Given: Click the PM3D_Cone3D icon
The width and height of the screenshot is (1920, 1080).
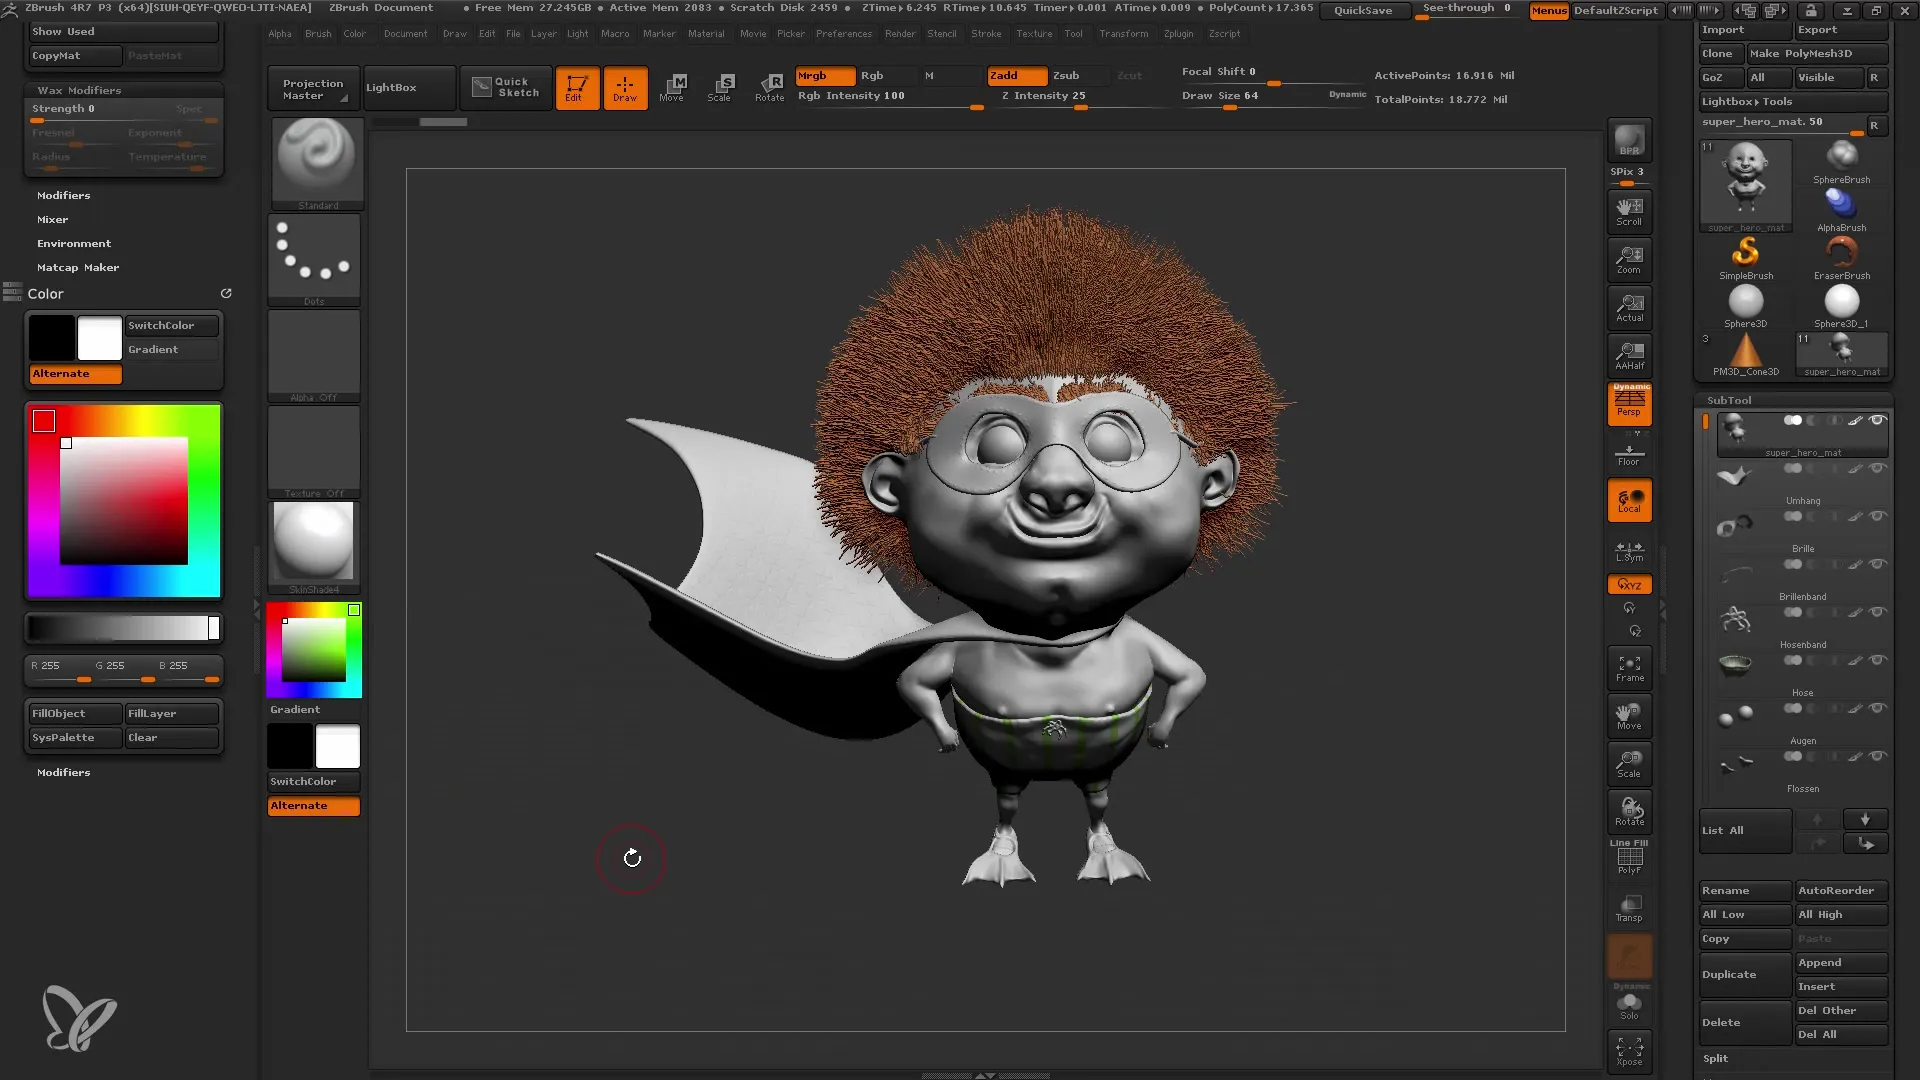Looking at the screenshot, I should pos(1745,349).
